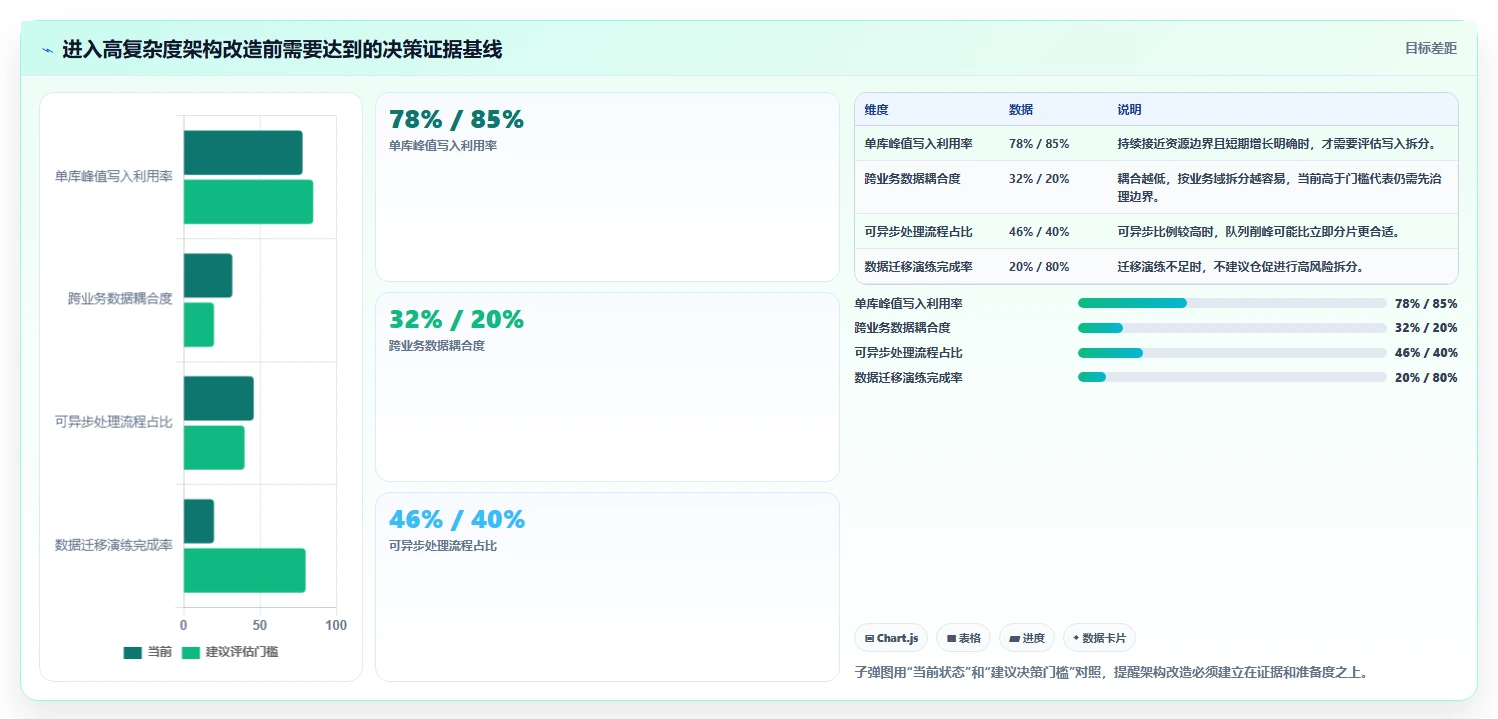Viewport: 1498px width, 719px height.
Task: Click table value 78% / 85%
Action: (1039, 144)
